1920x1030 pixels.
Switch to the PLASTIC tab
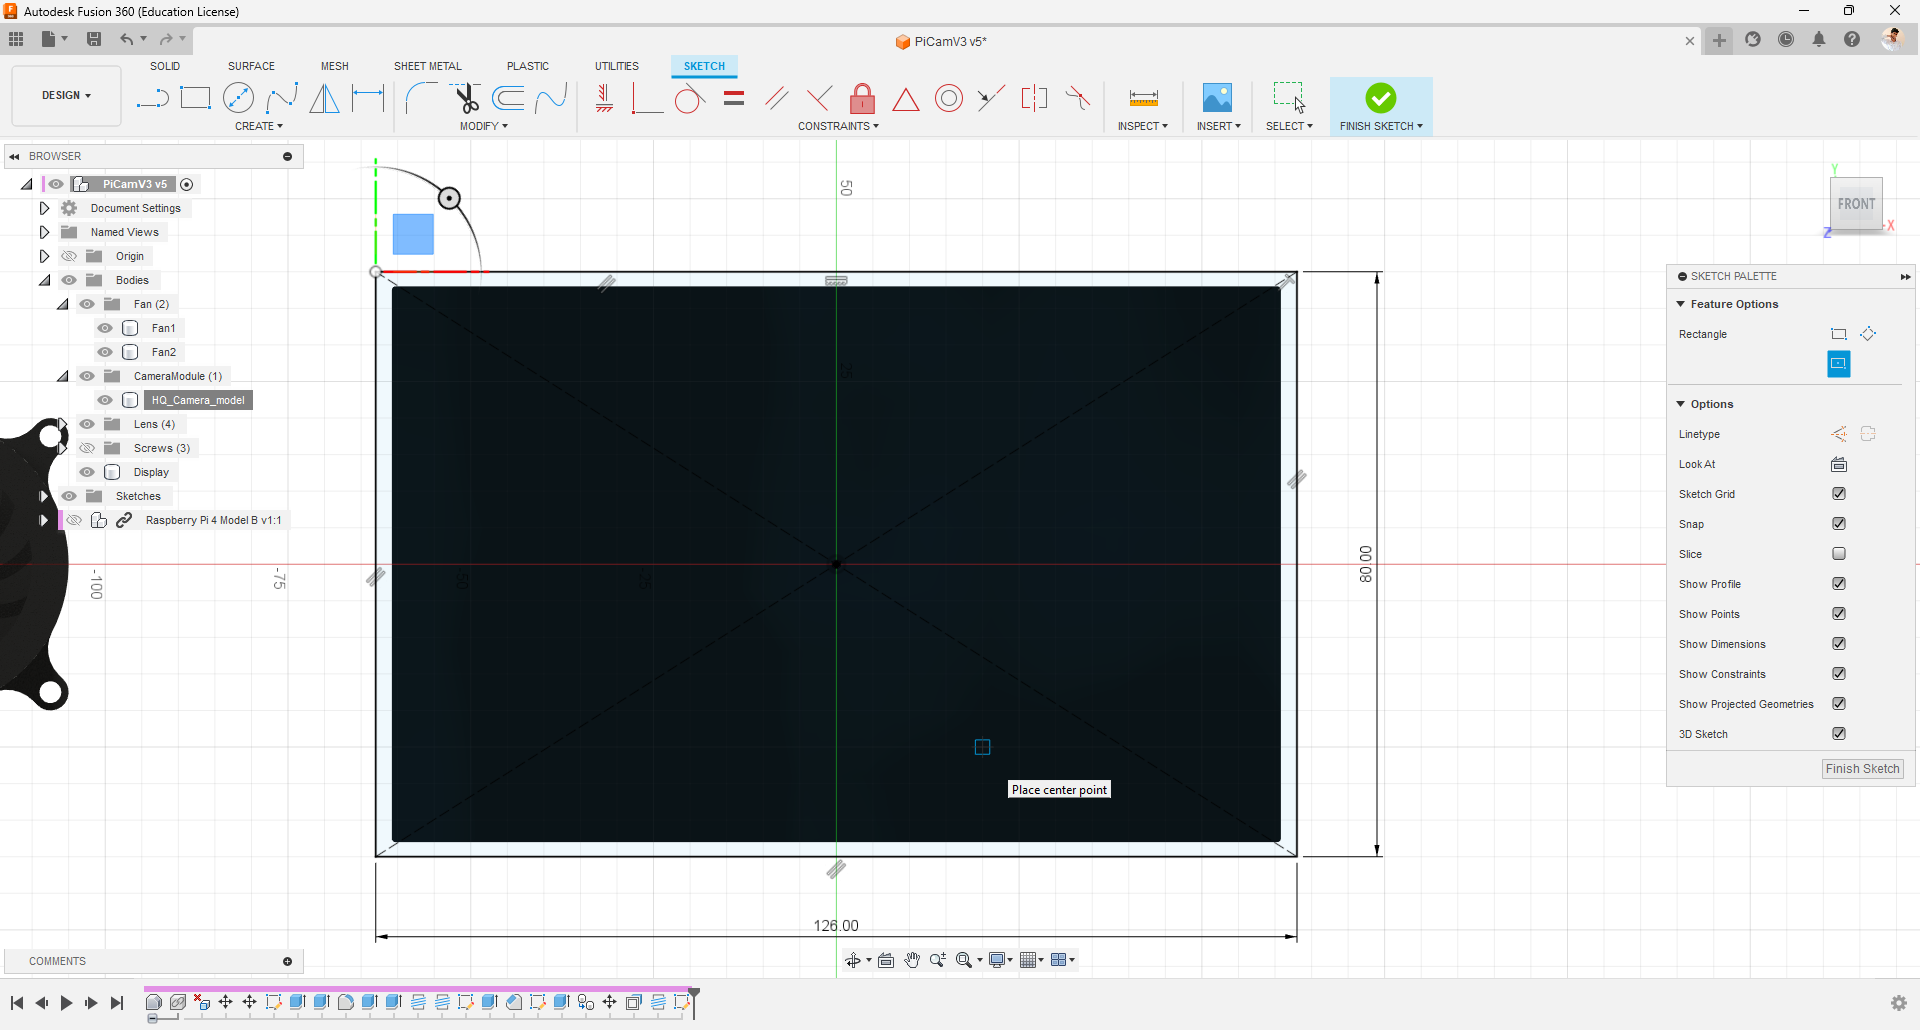point(528,66)
